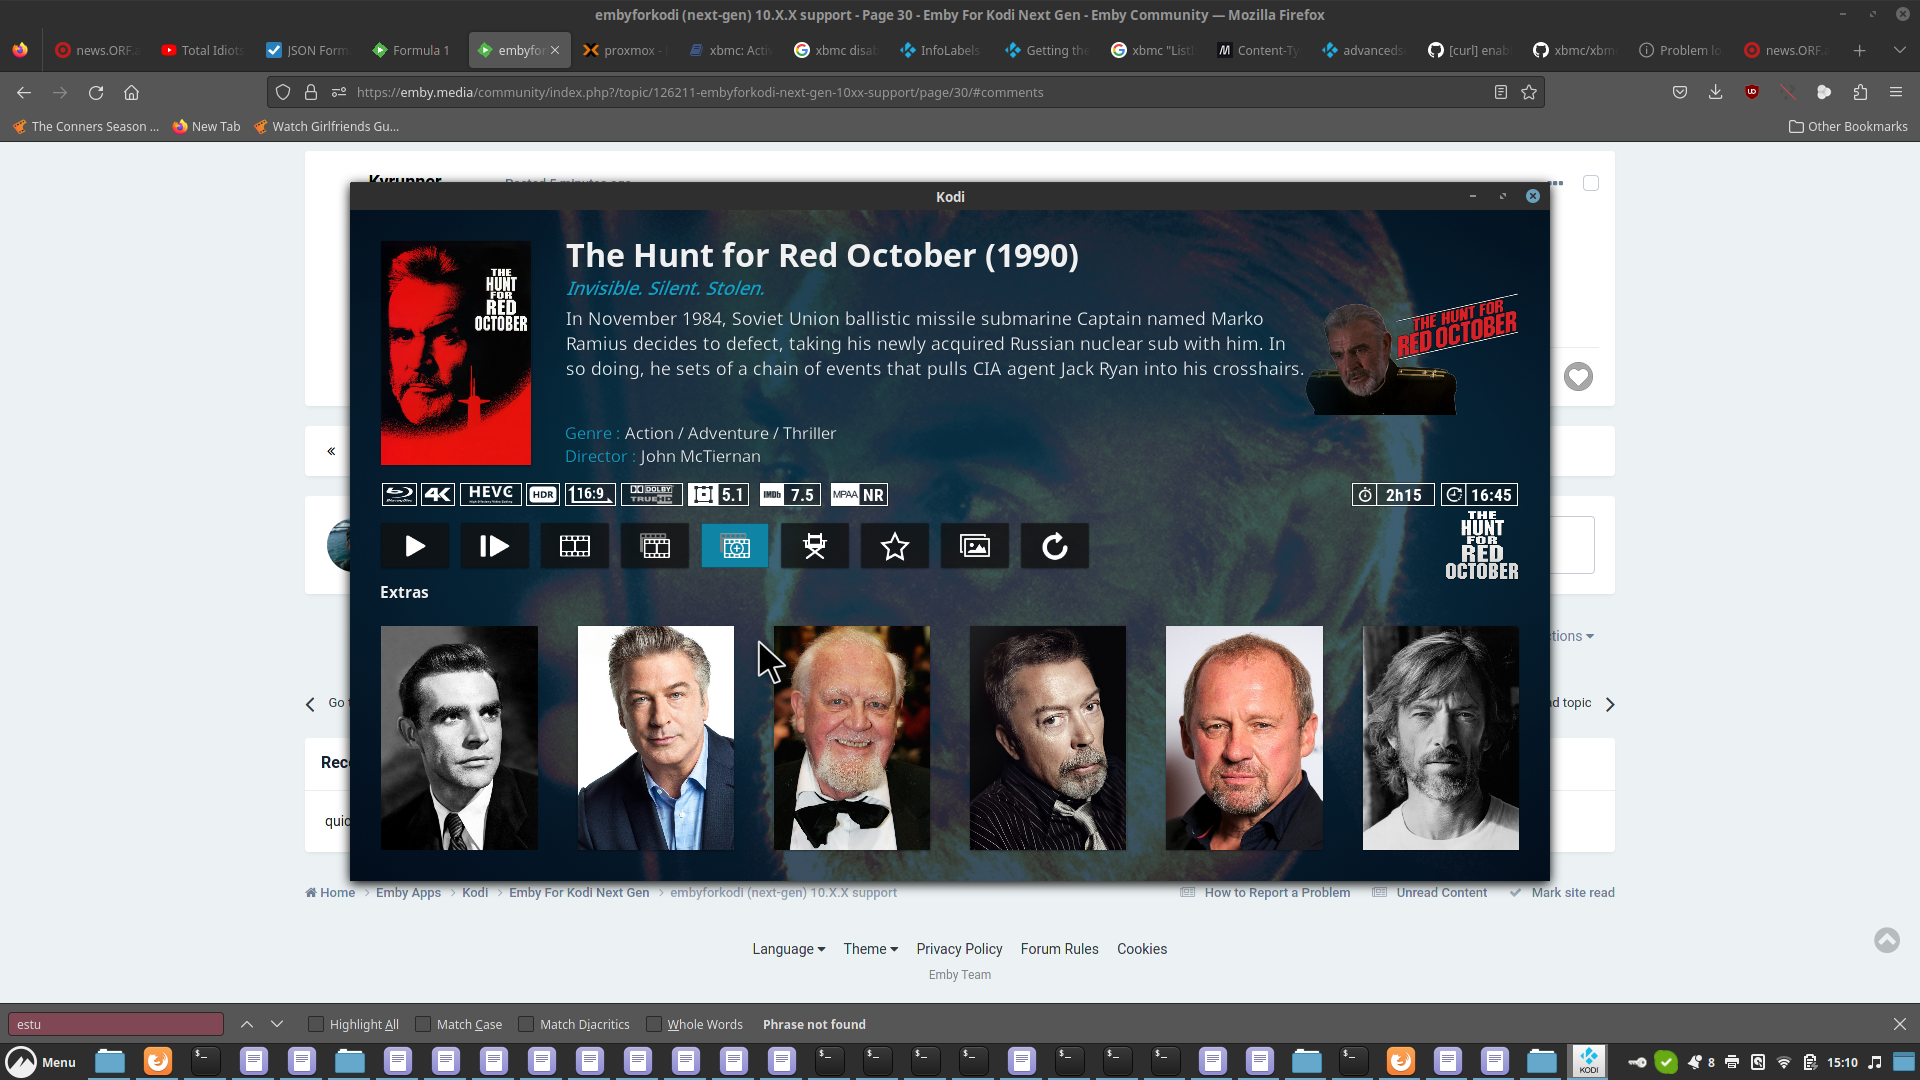Viewport: 1920px width, 1080px height.
Task: Click the director's chair icon
Action: click(x=815, y=546)
